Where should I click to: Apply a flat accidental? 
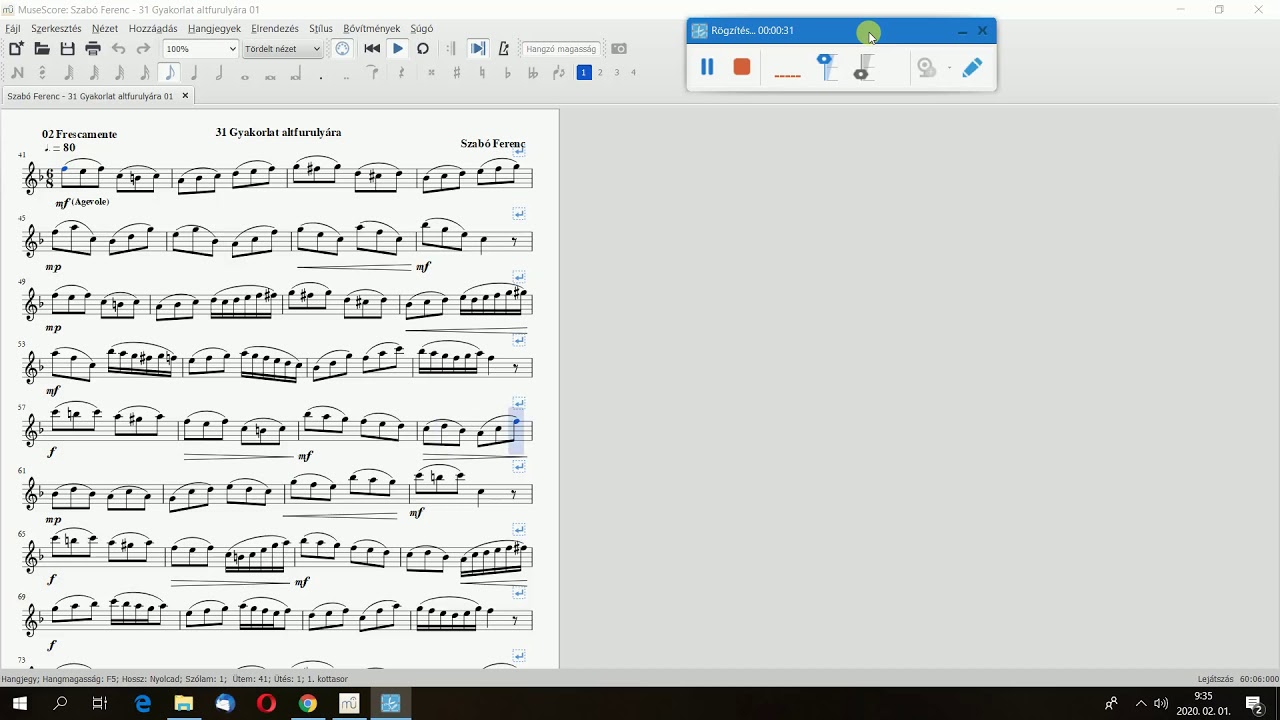coord(507,73)
